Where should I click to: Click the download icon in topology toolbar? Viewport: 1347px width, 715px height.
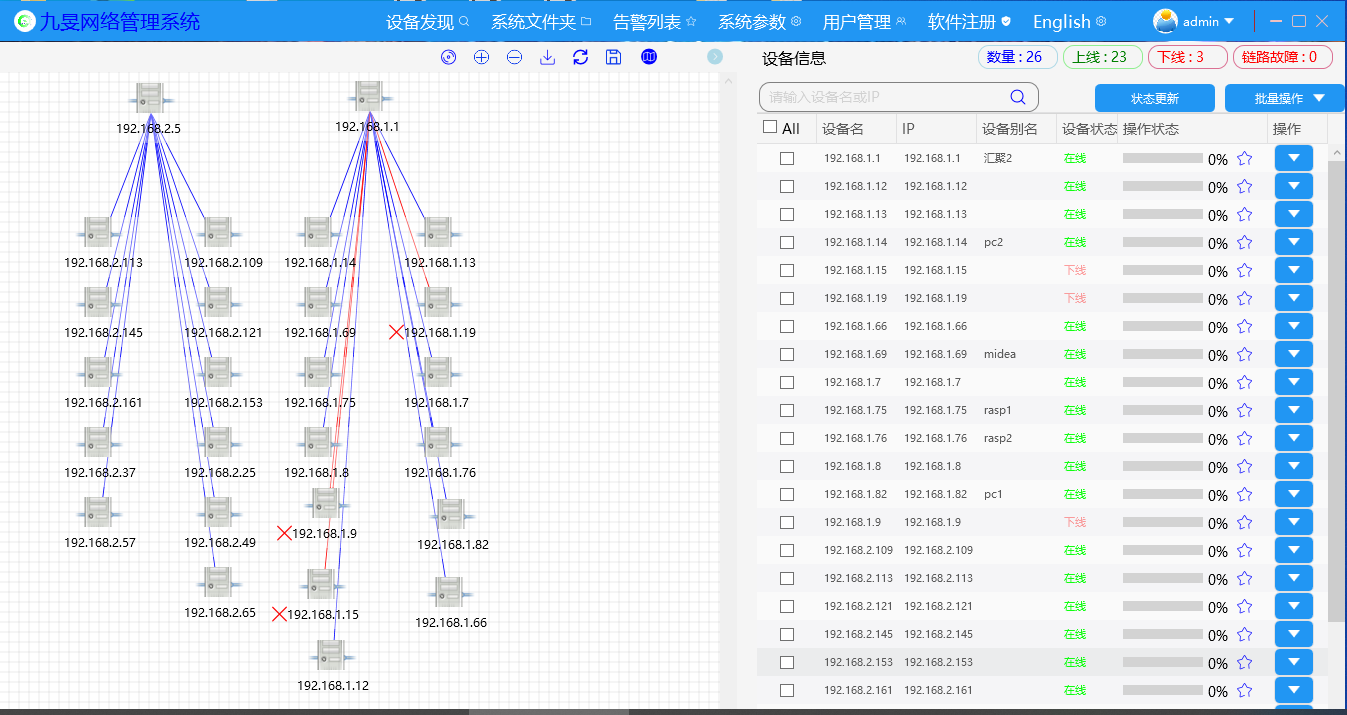(547, 57)
